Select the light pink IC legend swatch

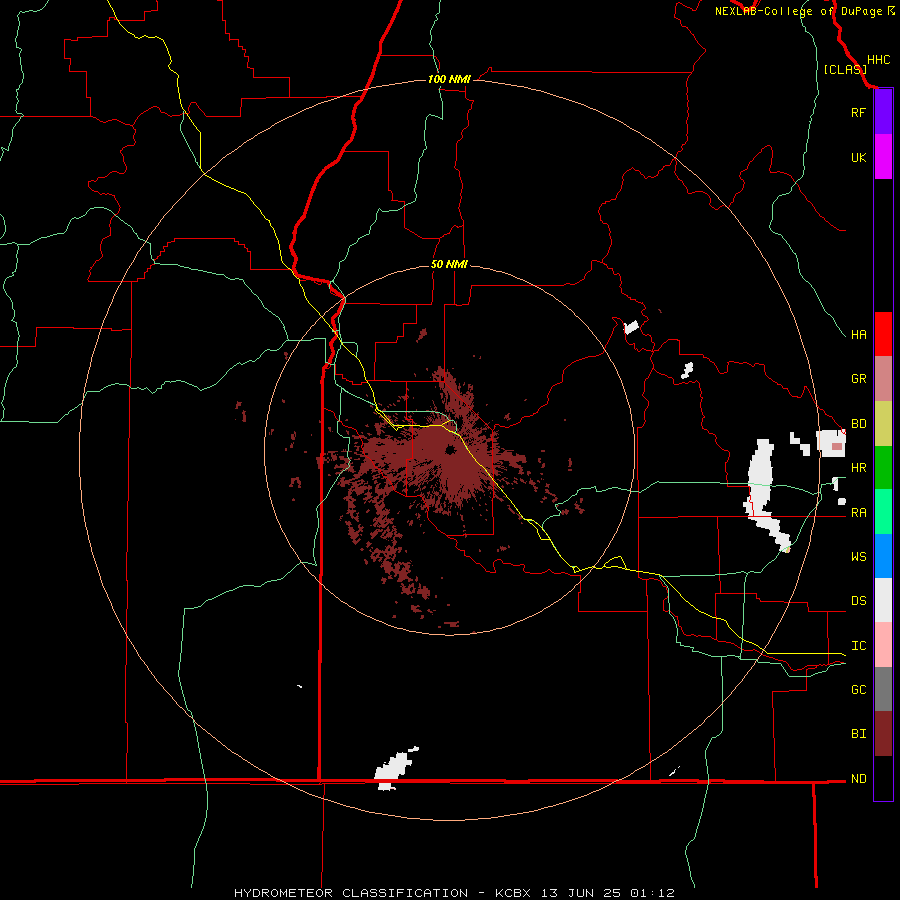pos(883,645)
